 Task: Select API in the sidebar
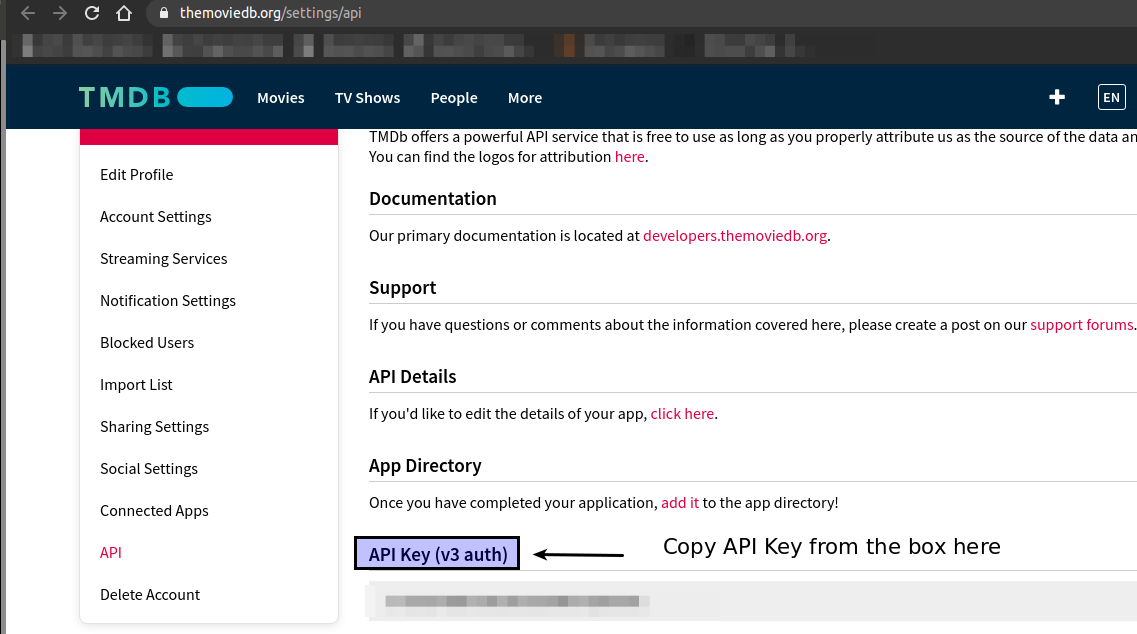[x=111, y=553]
